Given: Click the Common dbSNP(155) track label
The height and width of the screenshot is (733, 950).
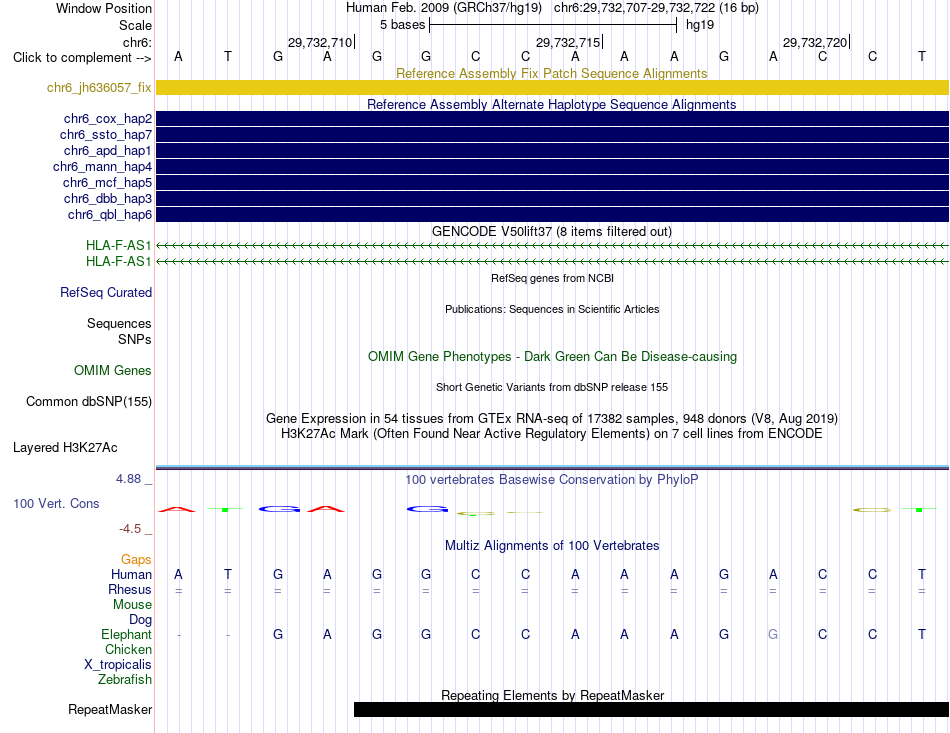Looking at the screenshot, I should tap(89, 402).
